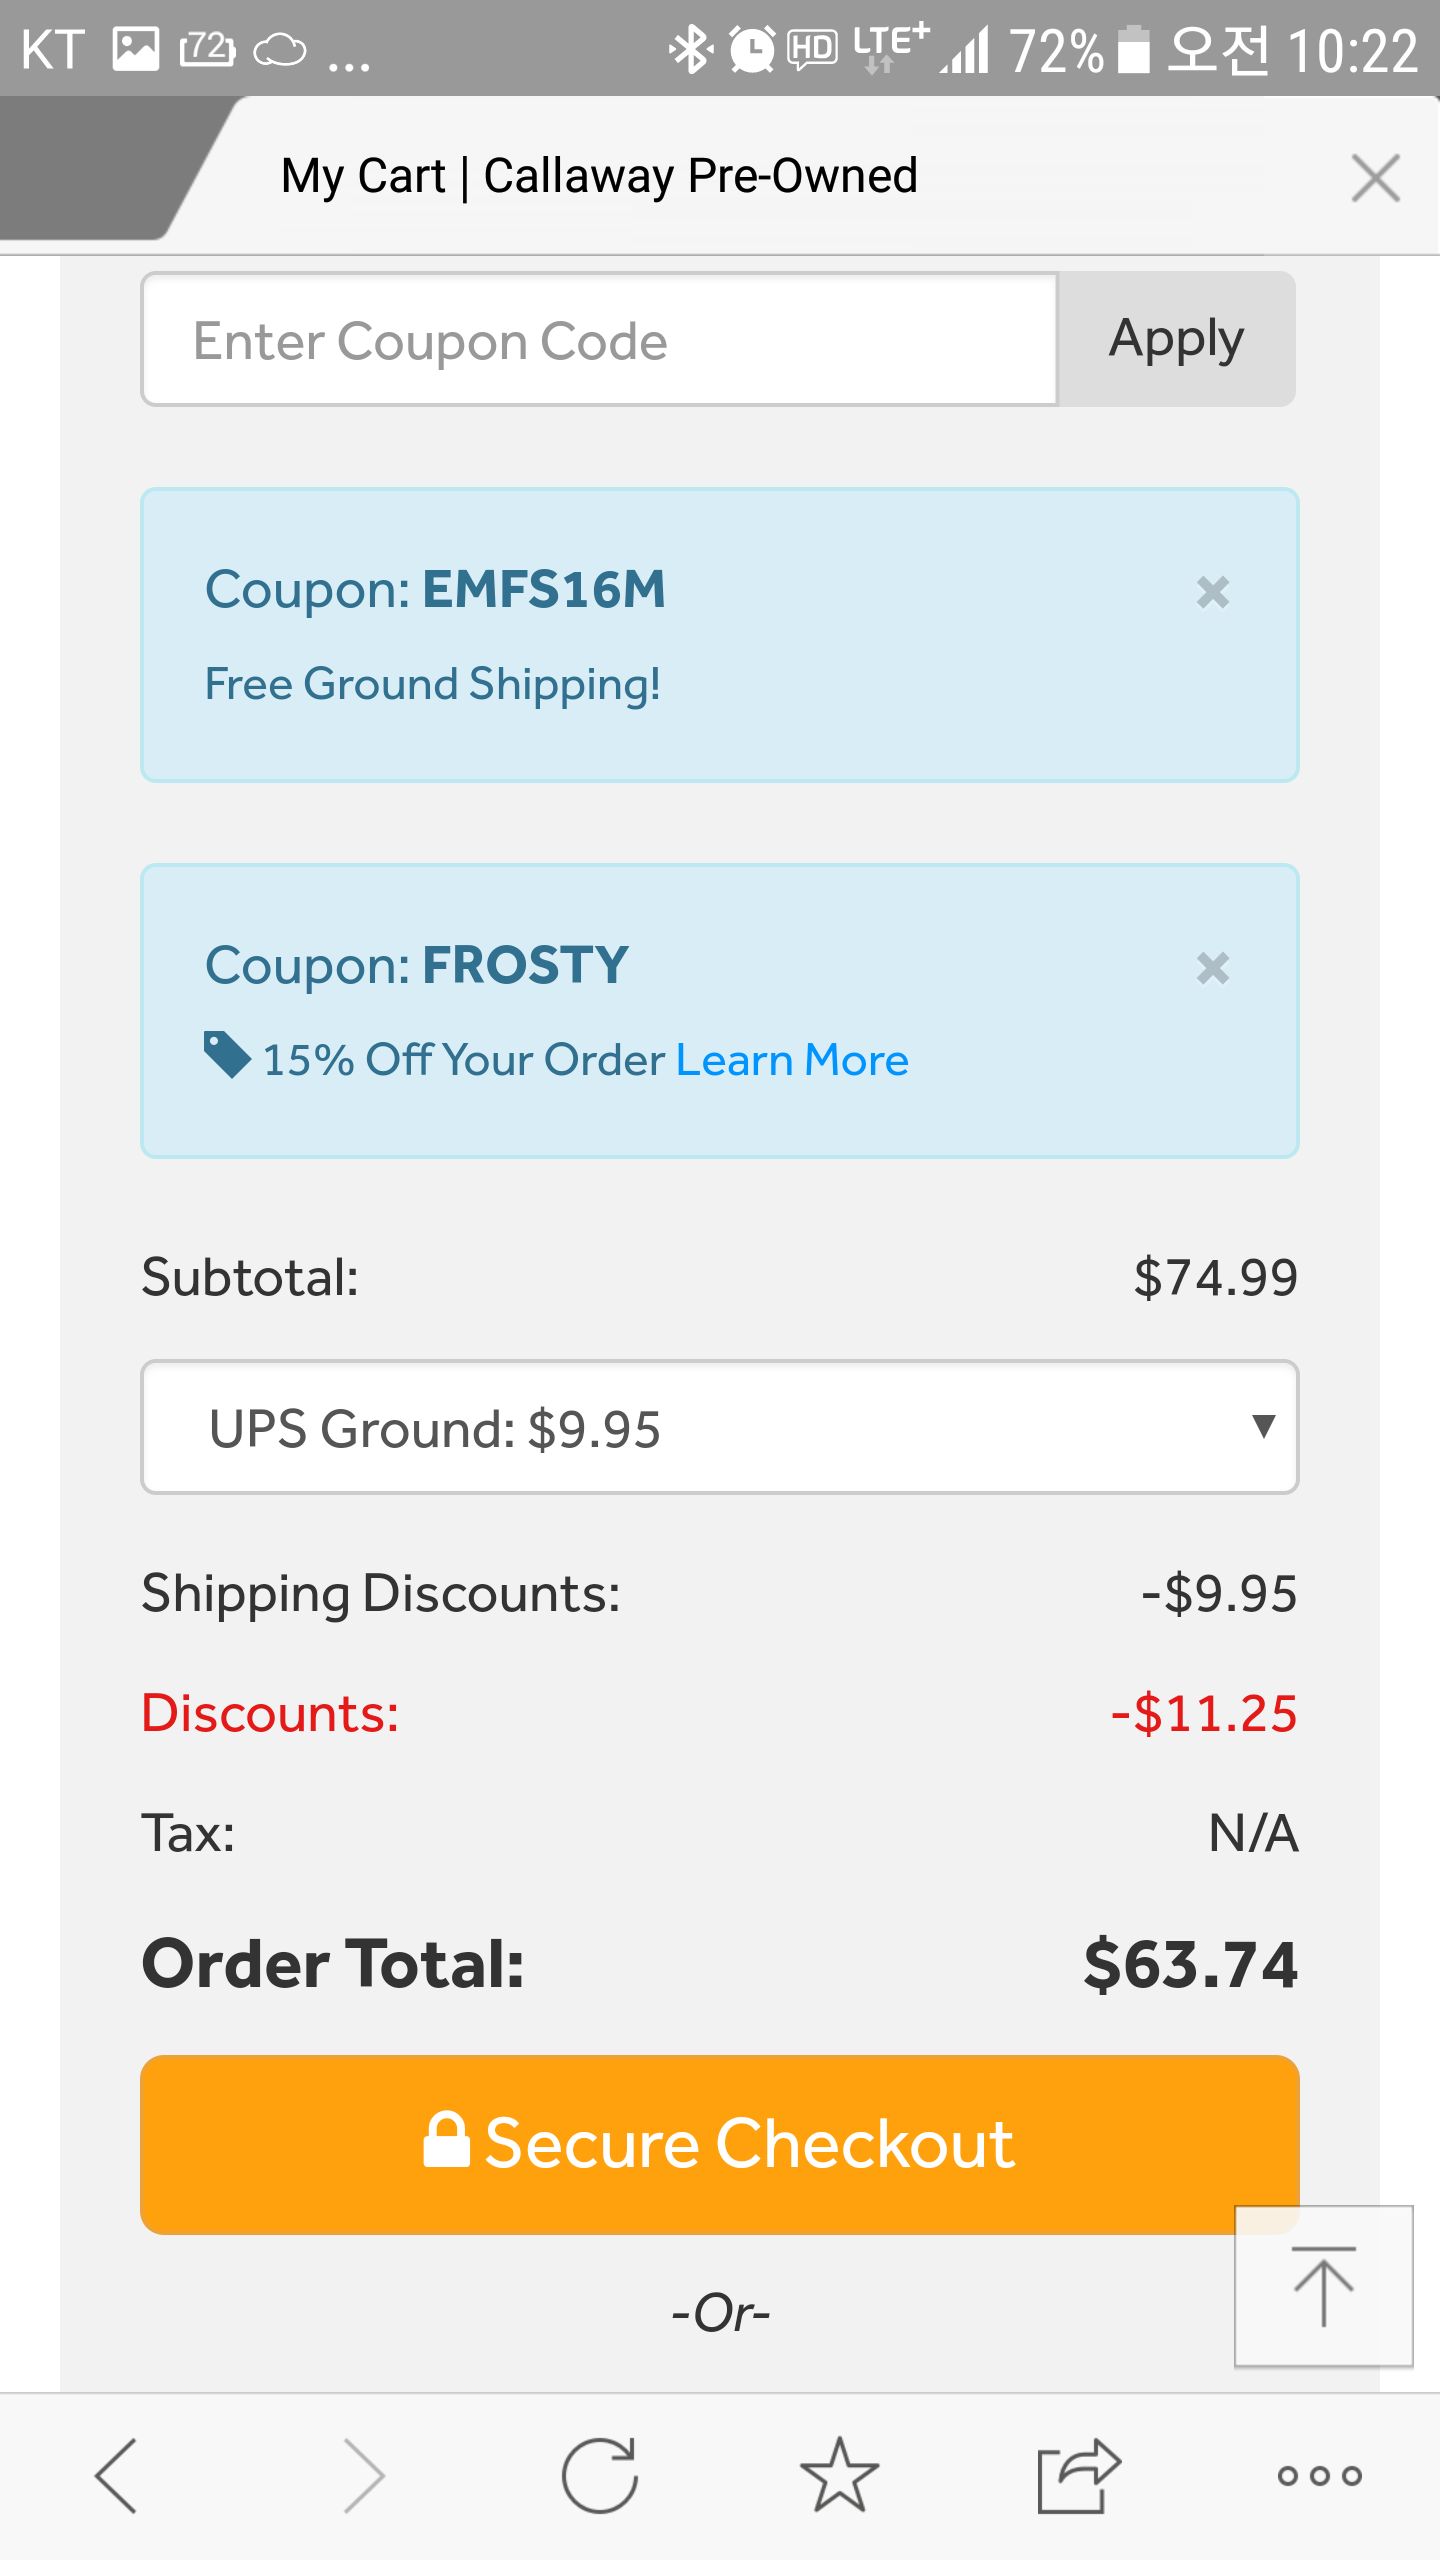This screenshot has width=1440, height=2560.
Task: Go back using browser back arrow
Action: (x=116, y=2476)
